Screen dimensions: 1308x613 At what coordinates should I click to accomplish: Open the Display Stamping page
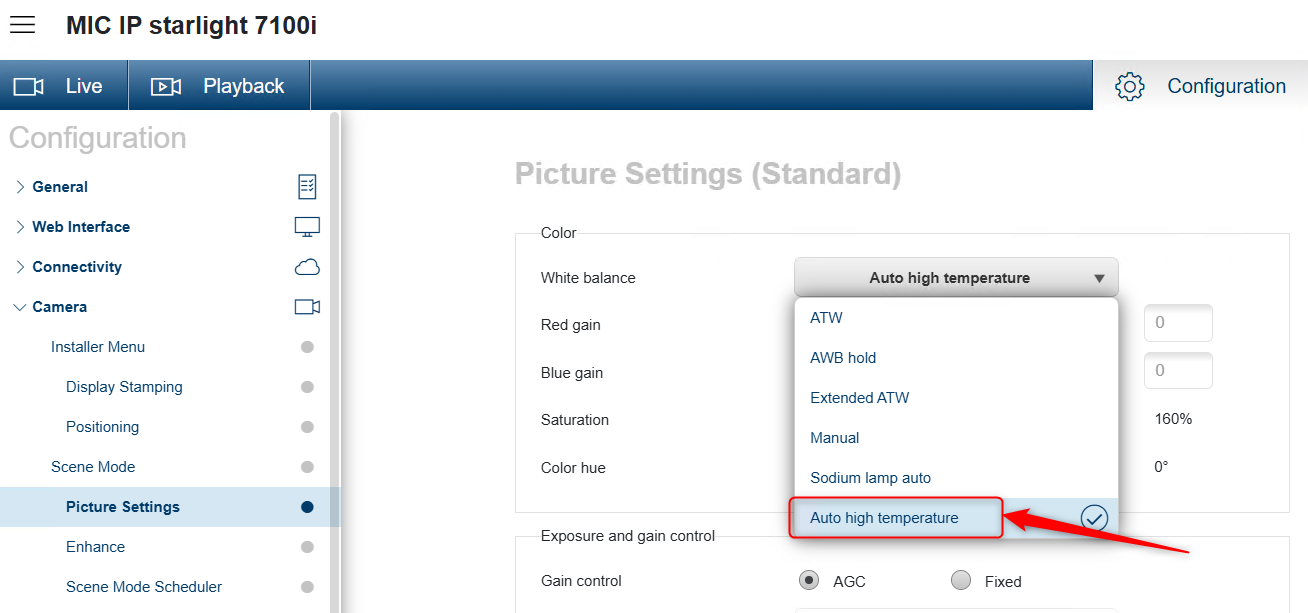(124, 387)
